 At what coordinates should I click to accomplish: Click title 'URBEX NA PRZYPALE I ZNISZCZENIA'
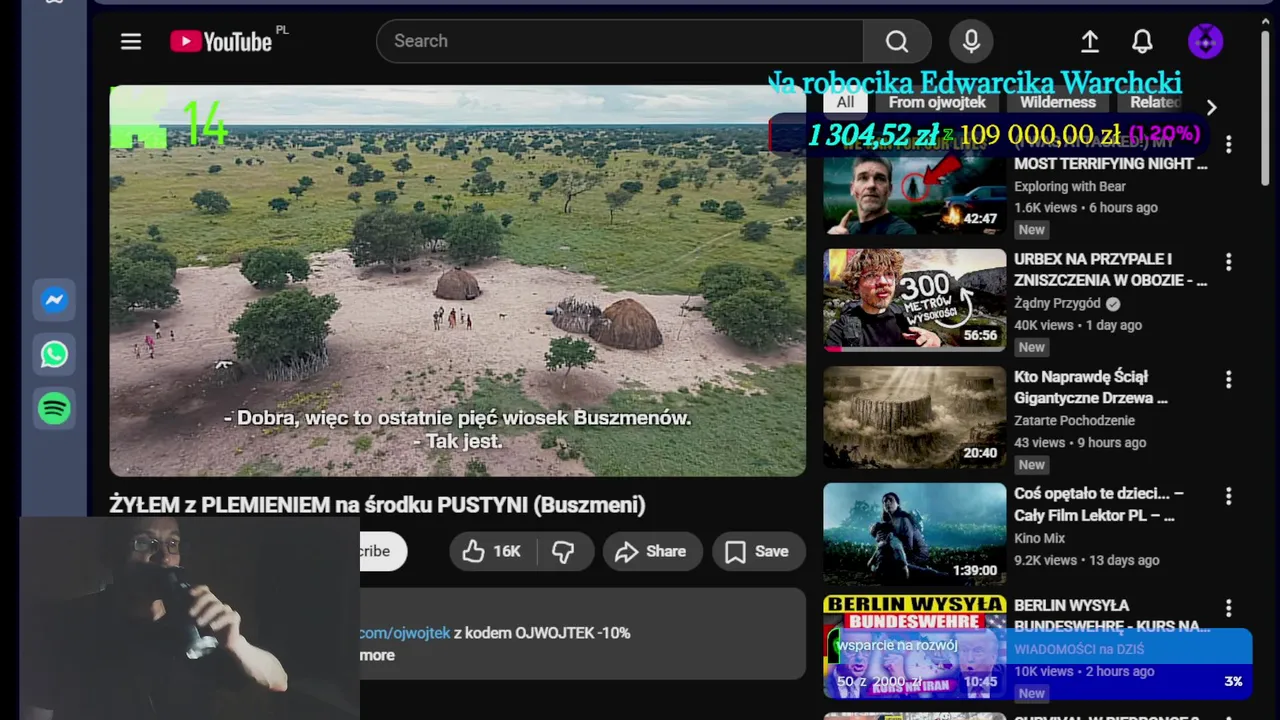coord(1110,270)
